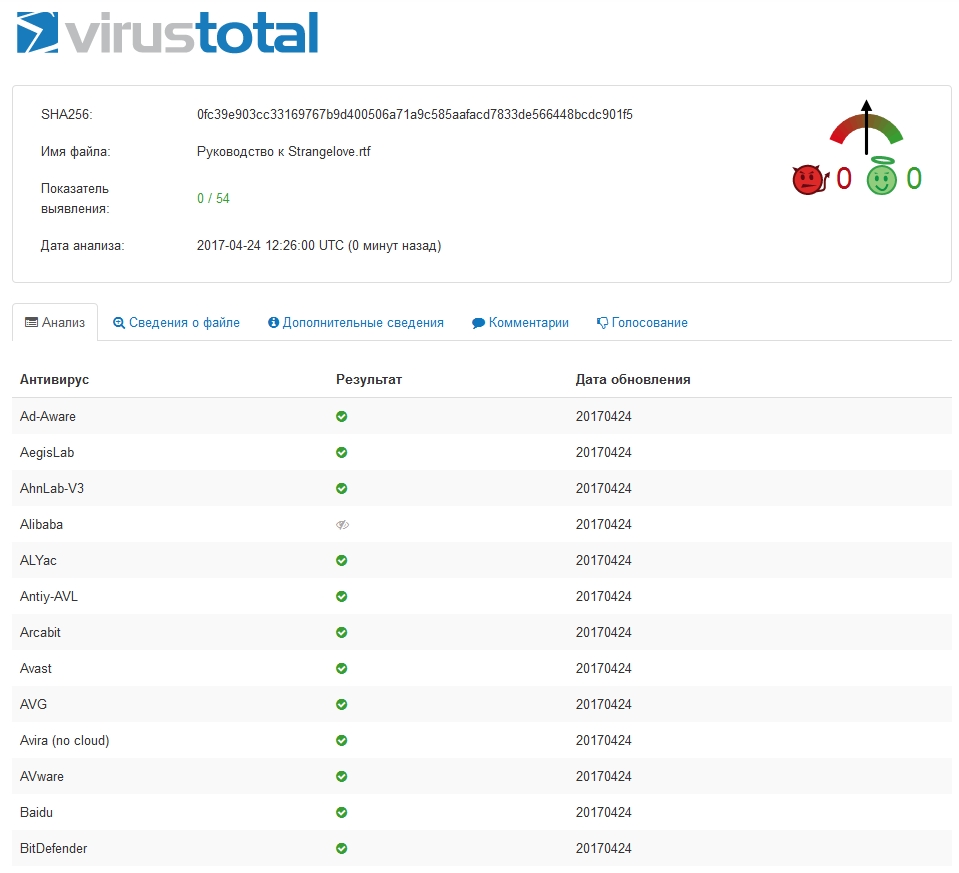Click the ALYac antivirus name
The width and height of the screenshot is (959, 873).
38,560
